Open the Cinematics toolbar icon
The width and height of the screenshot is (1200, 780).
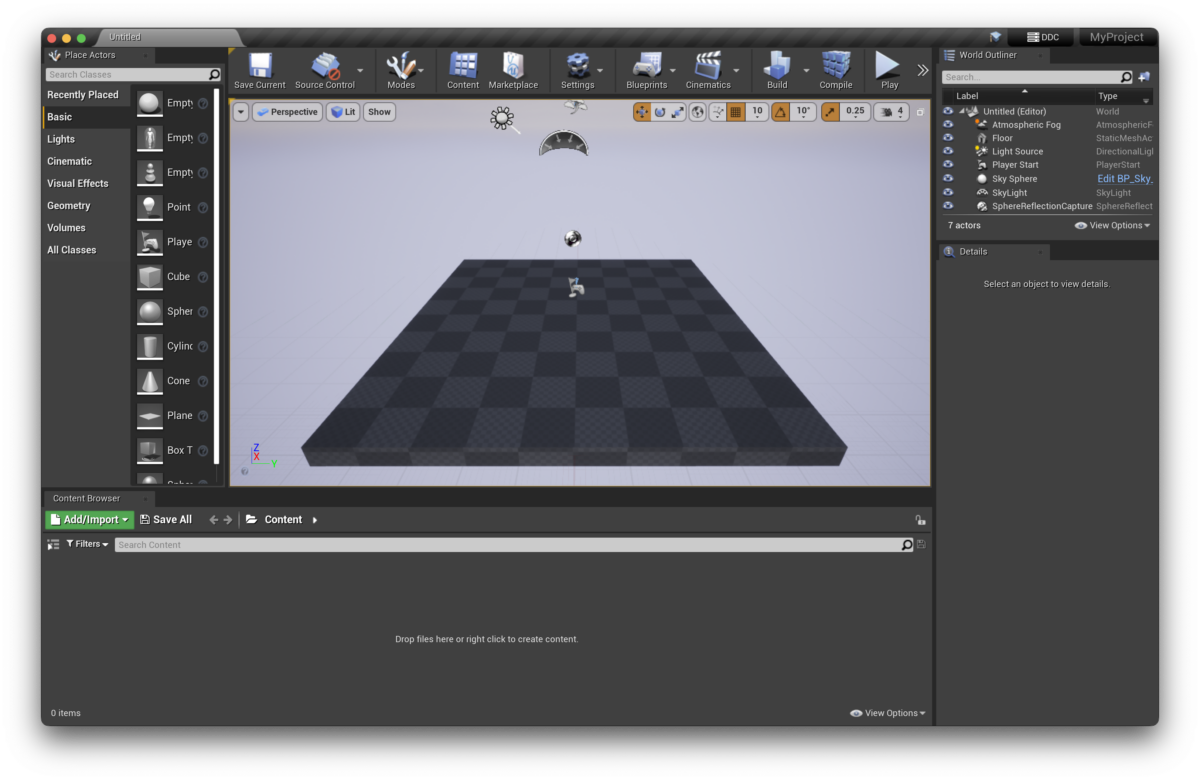708,70
